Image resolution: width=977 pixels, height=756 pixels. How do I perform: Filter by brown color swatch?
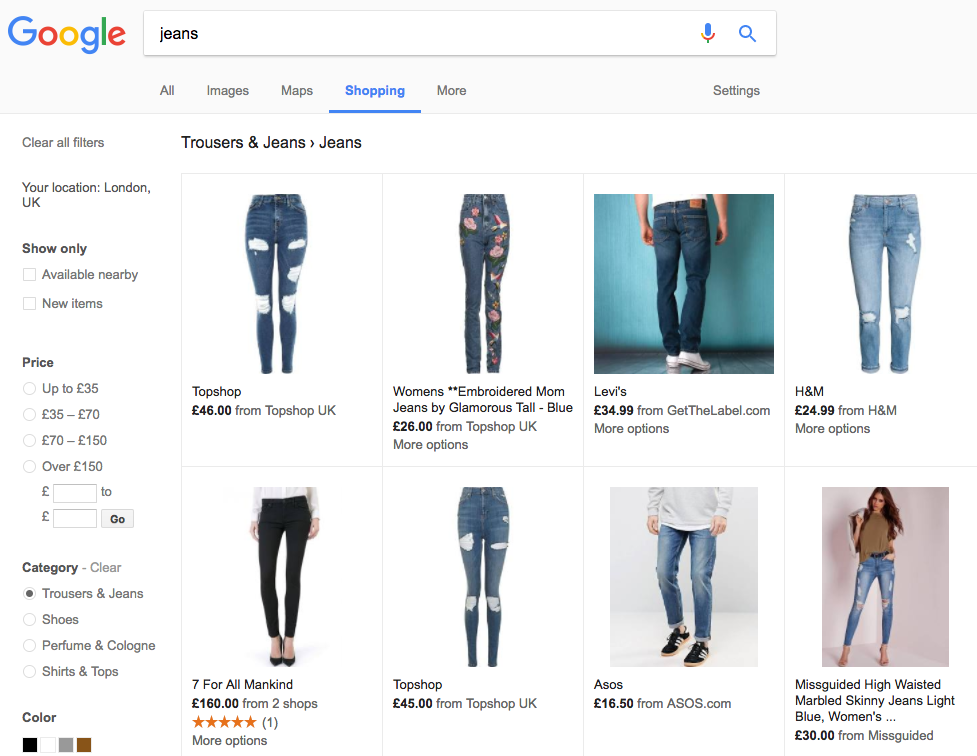click(x=84, y=745)
